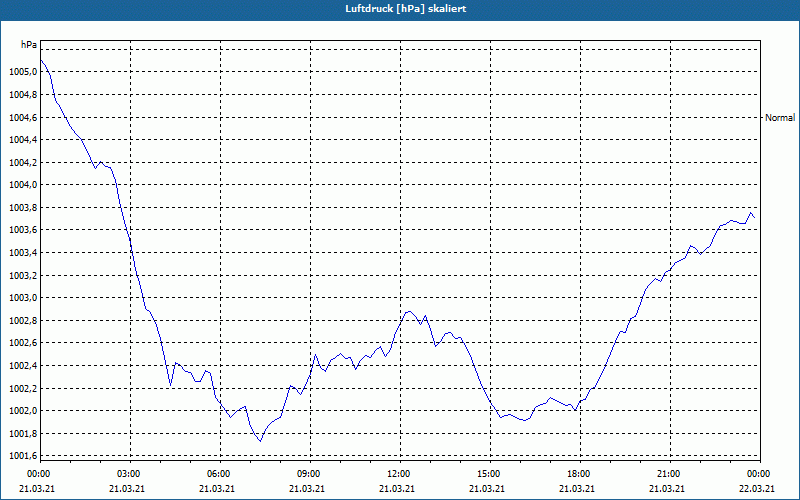The width and height of the screenshot is (800, 500).
Task: Click the 12:00 time label
Action: [x=400, y=474]
